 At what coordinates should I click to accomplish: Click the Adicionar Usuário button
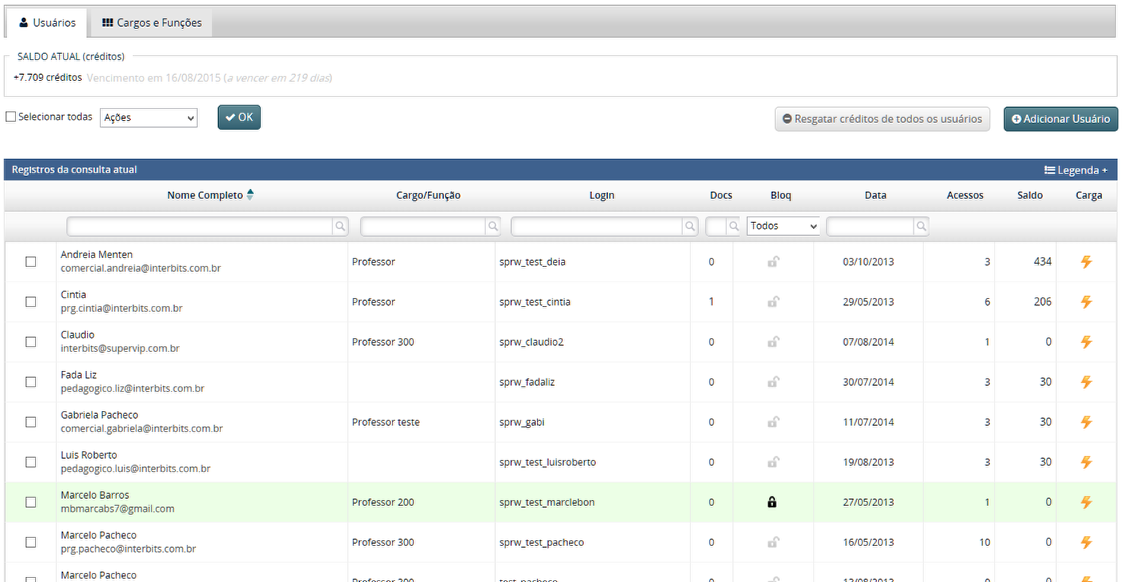(1060, 119)
